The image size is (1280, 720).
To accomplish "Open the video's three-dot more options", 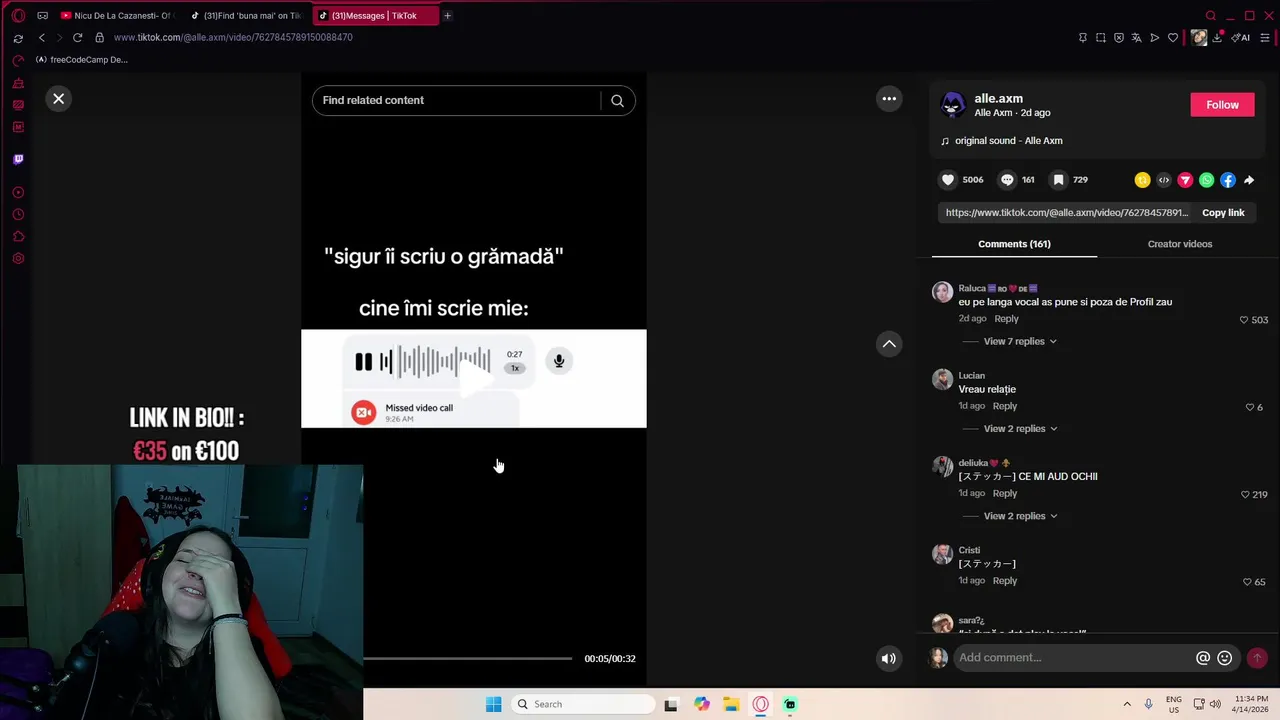I will [x=888, y=98].
